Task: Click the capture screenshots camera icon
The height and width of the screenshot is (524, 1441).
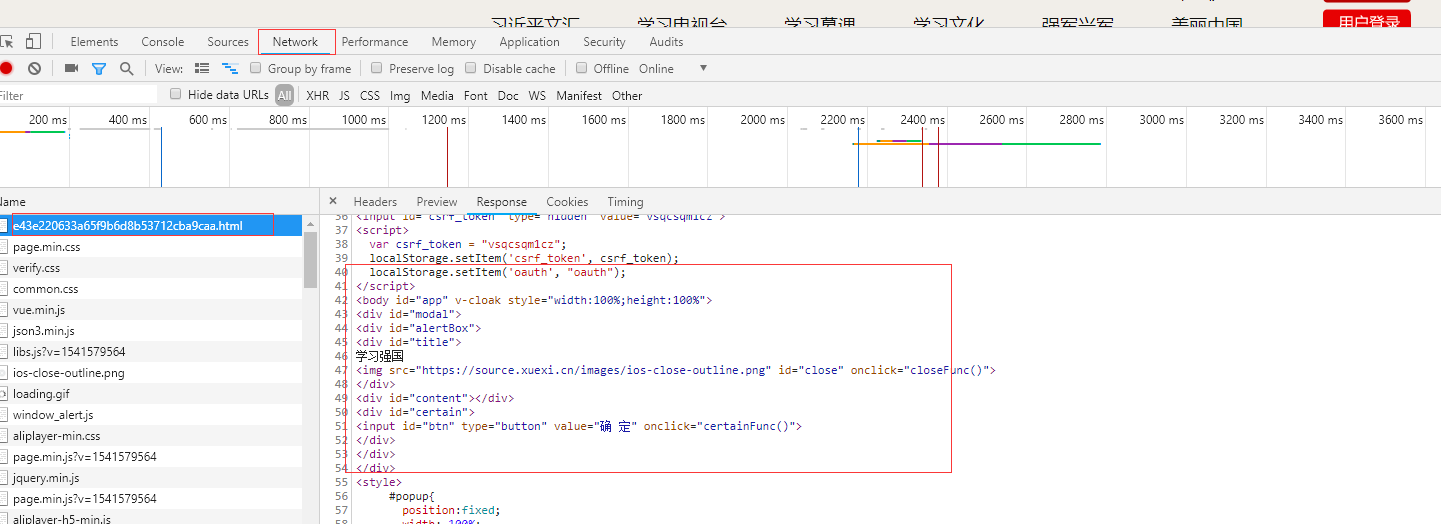Action: [71, 69]
